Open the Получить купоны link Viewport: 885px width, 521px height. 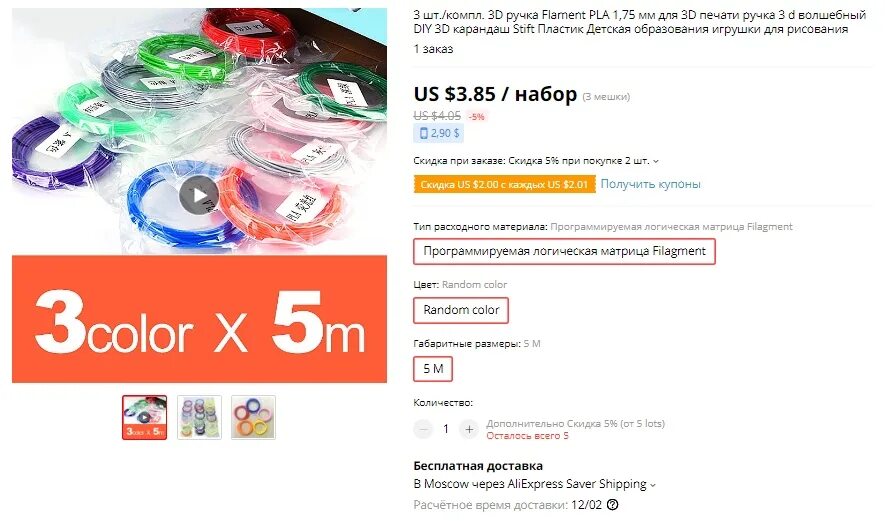650,184
